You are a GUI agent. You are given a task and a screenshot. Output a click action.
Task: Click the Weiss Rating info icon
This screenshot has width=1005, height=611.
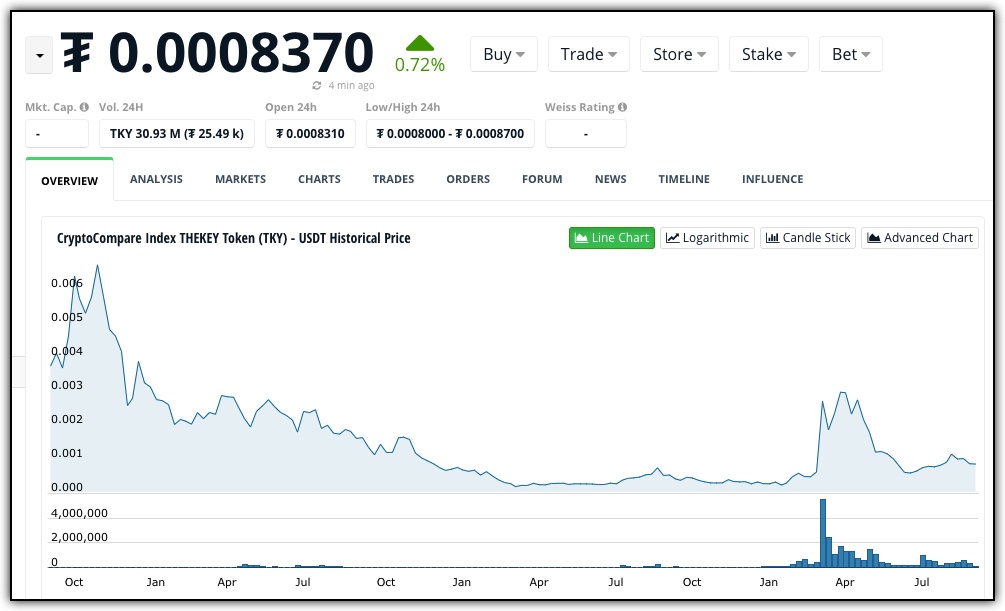[x=622, y=107]
